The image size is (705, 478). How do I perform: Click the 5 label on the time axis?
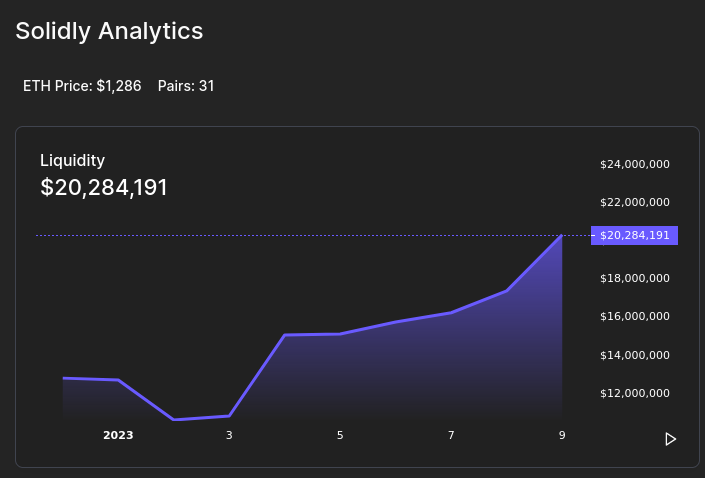coord(340,435)
